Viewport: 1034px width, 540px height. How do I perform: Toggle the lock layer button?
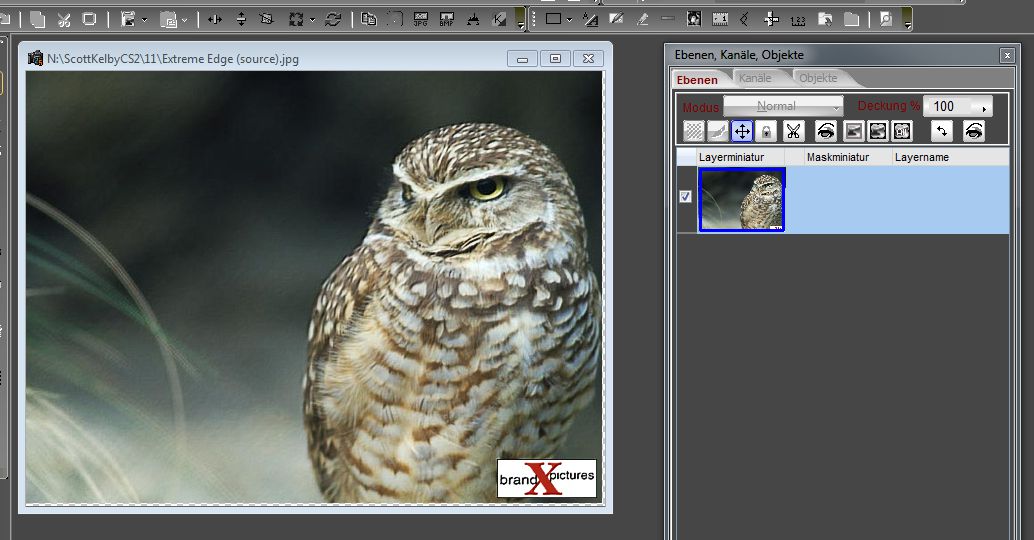click(x=766, y=131)
